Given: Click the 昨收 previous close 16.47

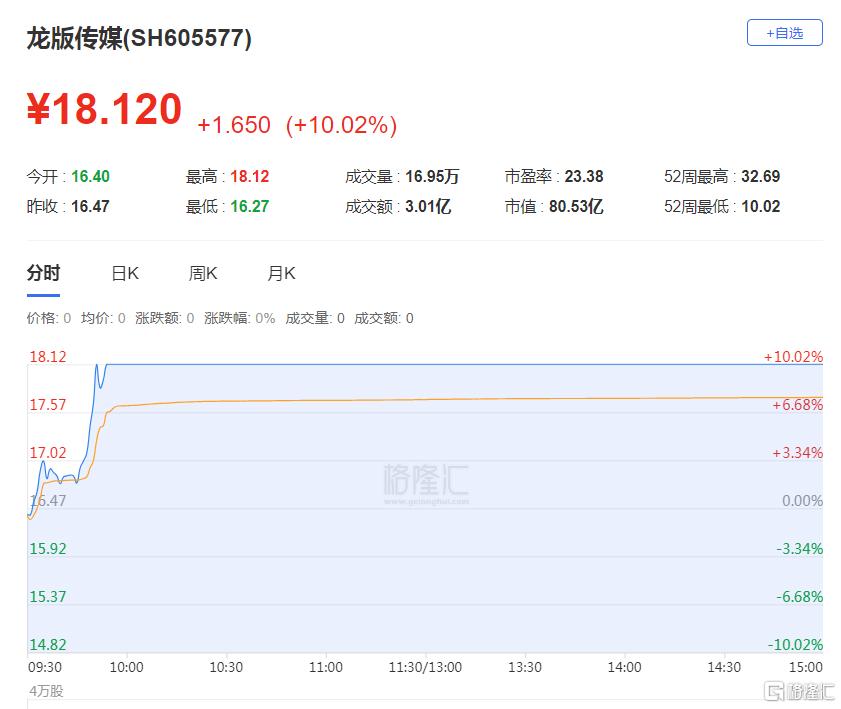Looking at the screenshot, I should 90,206.
